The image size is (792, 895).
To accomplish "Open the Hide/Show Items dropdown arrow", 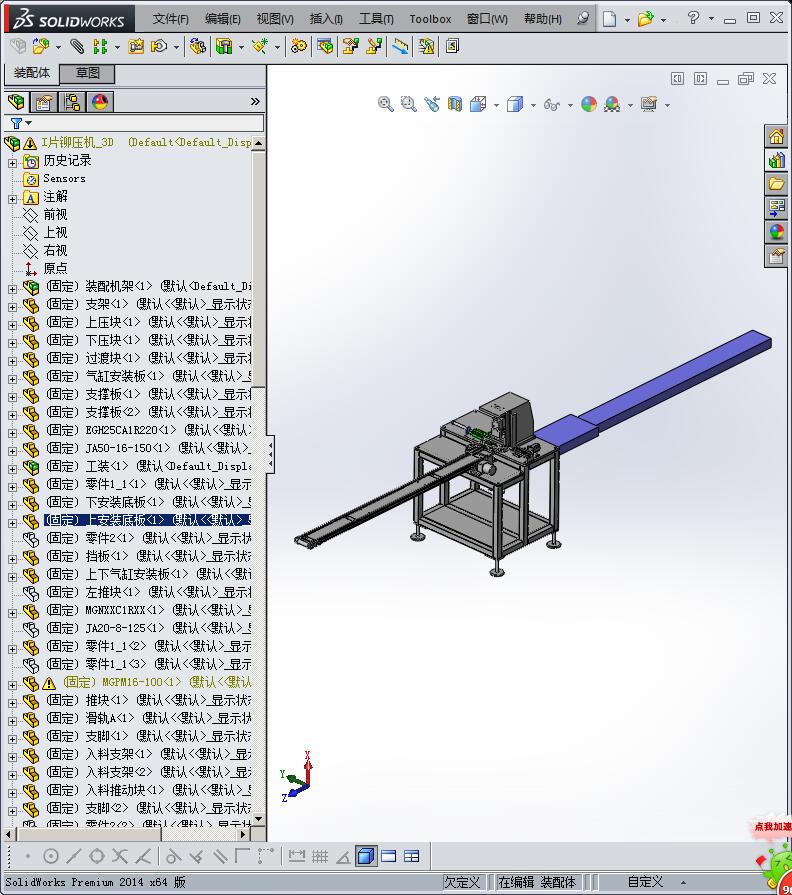I will pos(570,105).
